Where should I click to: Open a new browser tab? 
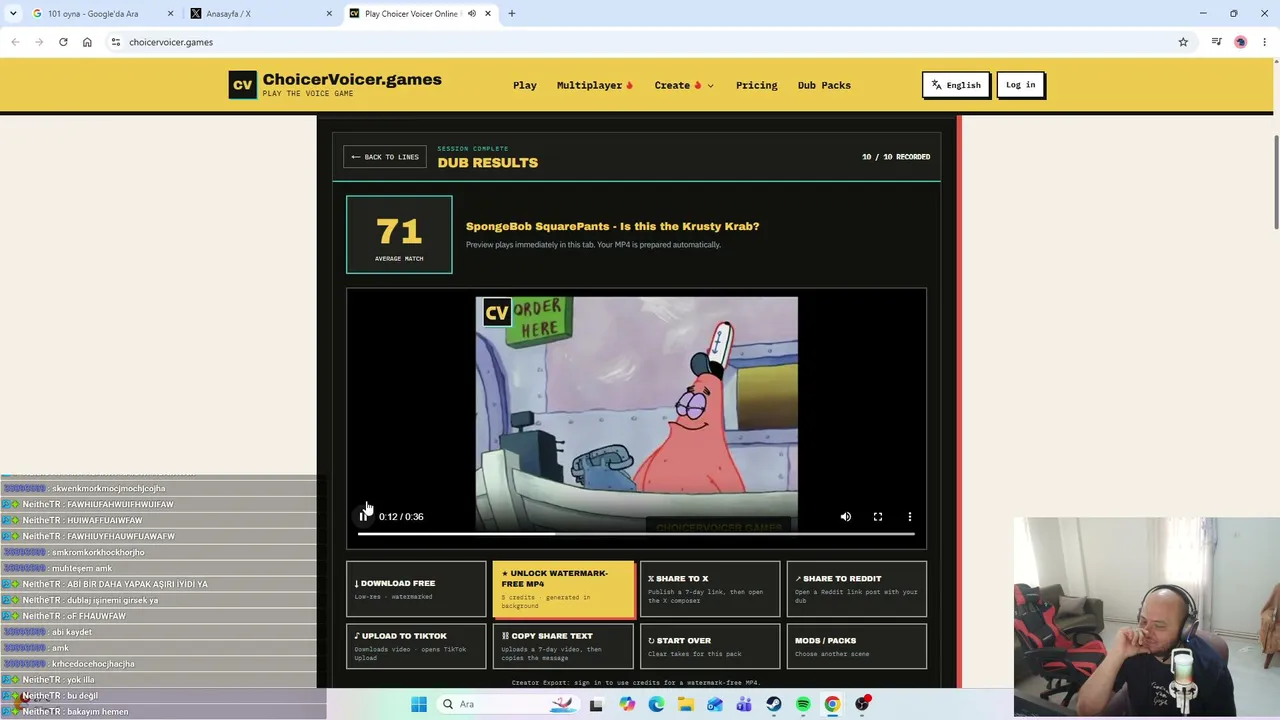pyautogui.click(x=512, y=14)
